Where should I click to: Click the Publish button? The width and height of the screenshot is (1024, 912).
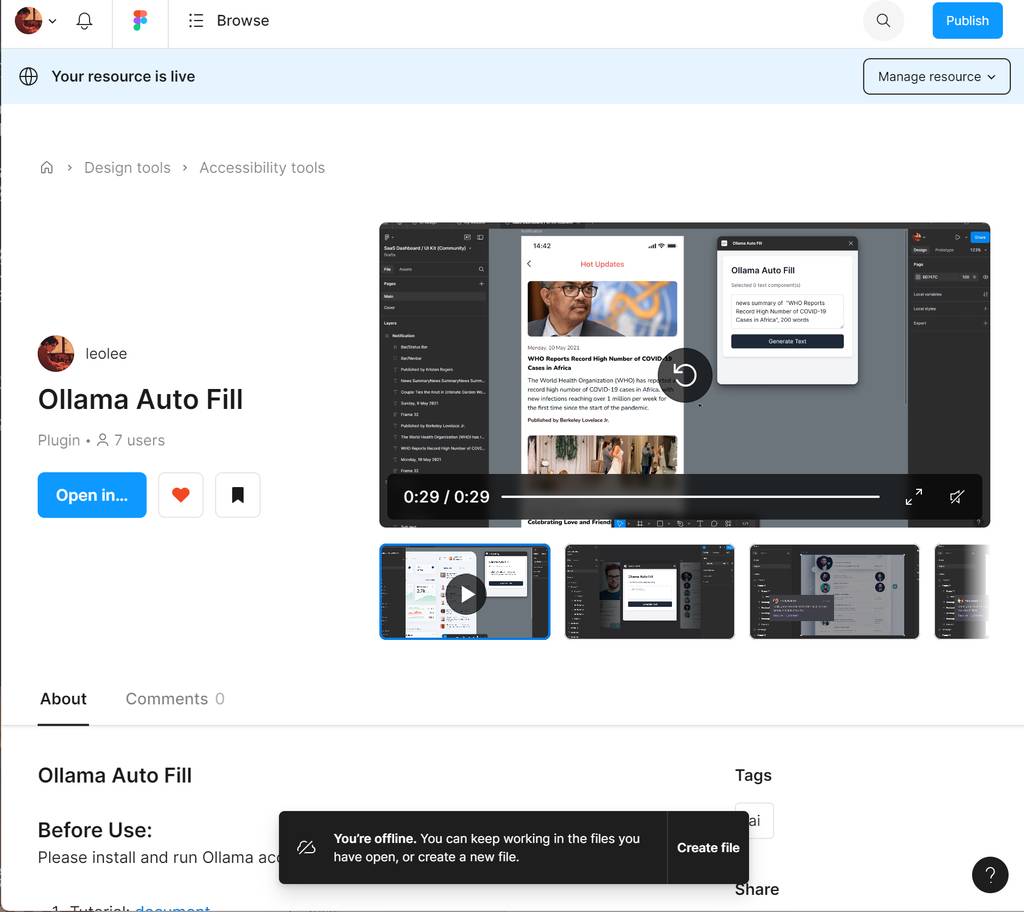967,21
